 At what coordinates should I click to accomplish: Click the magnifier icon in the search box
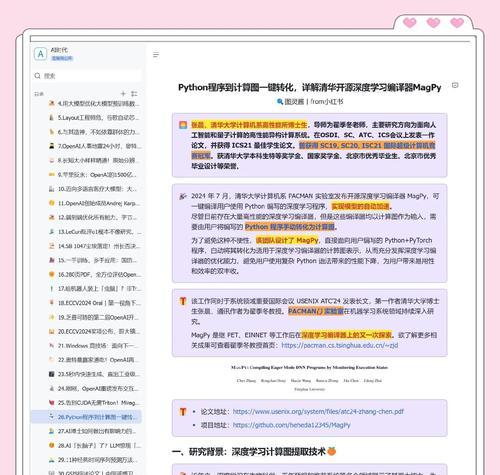(37, 76)
